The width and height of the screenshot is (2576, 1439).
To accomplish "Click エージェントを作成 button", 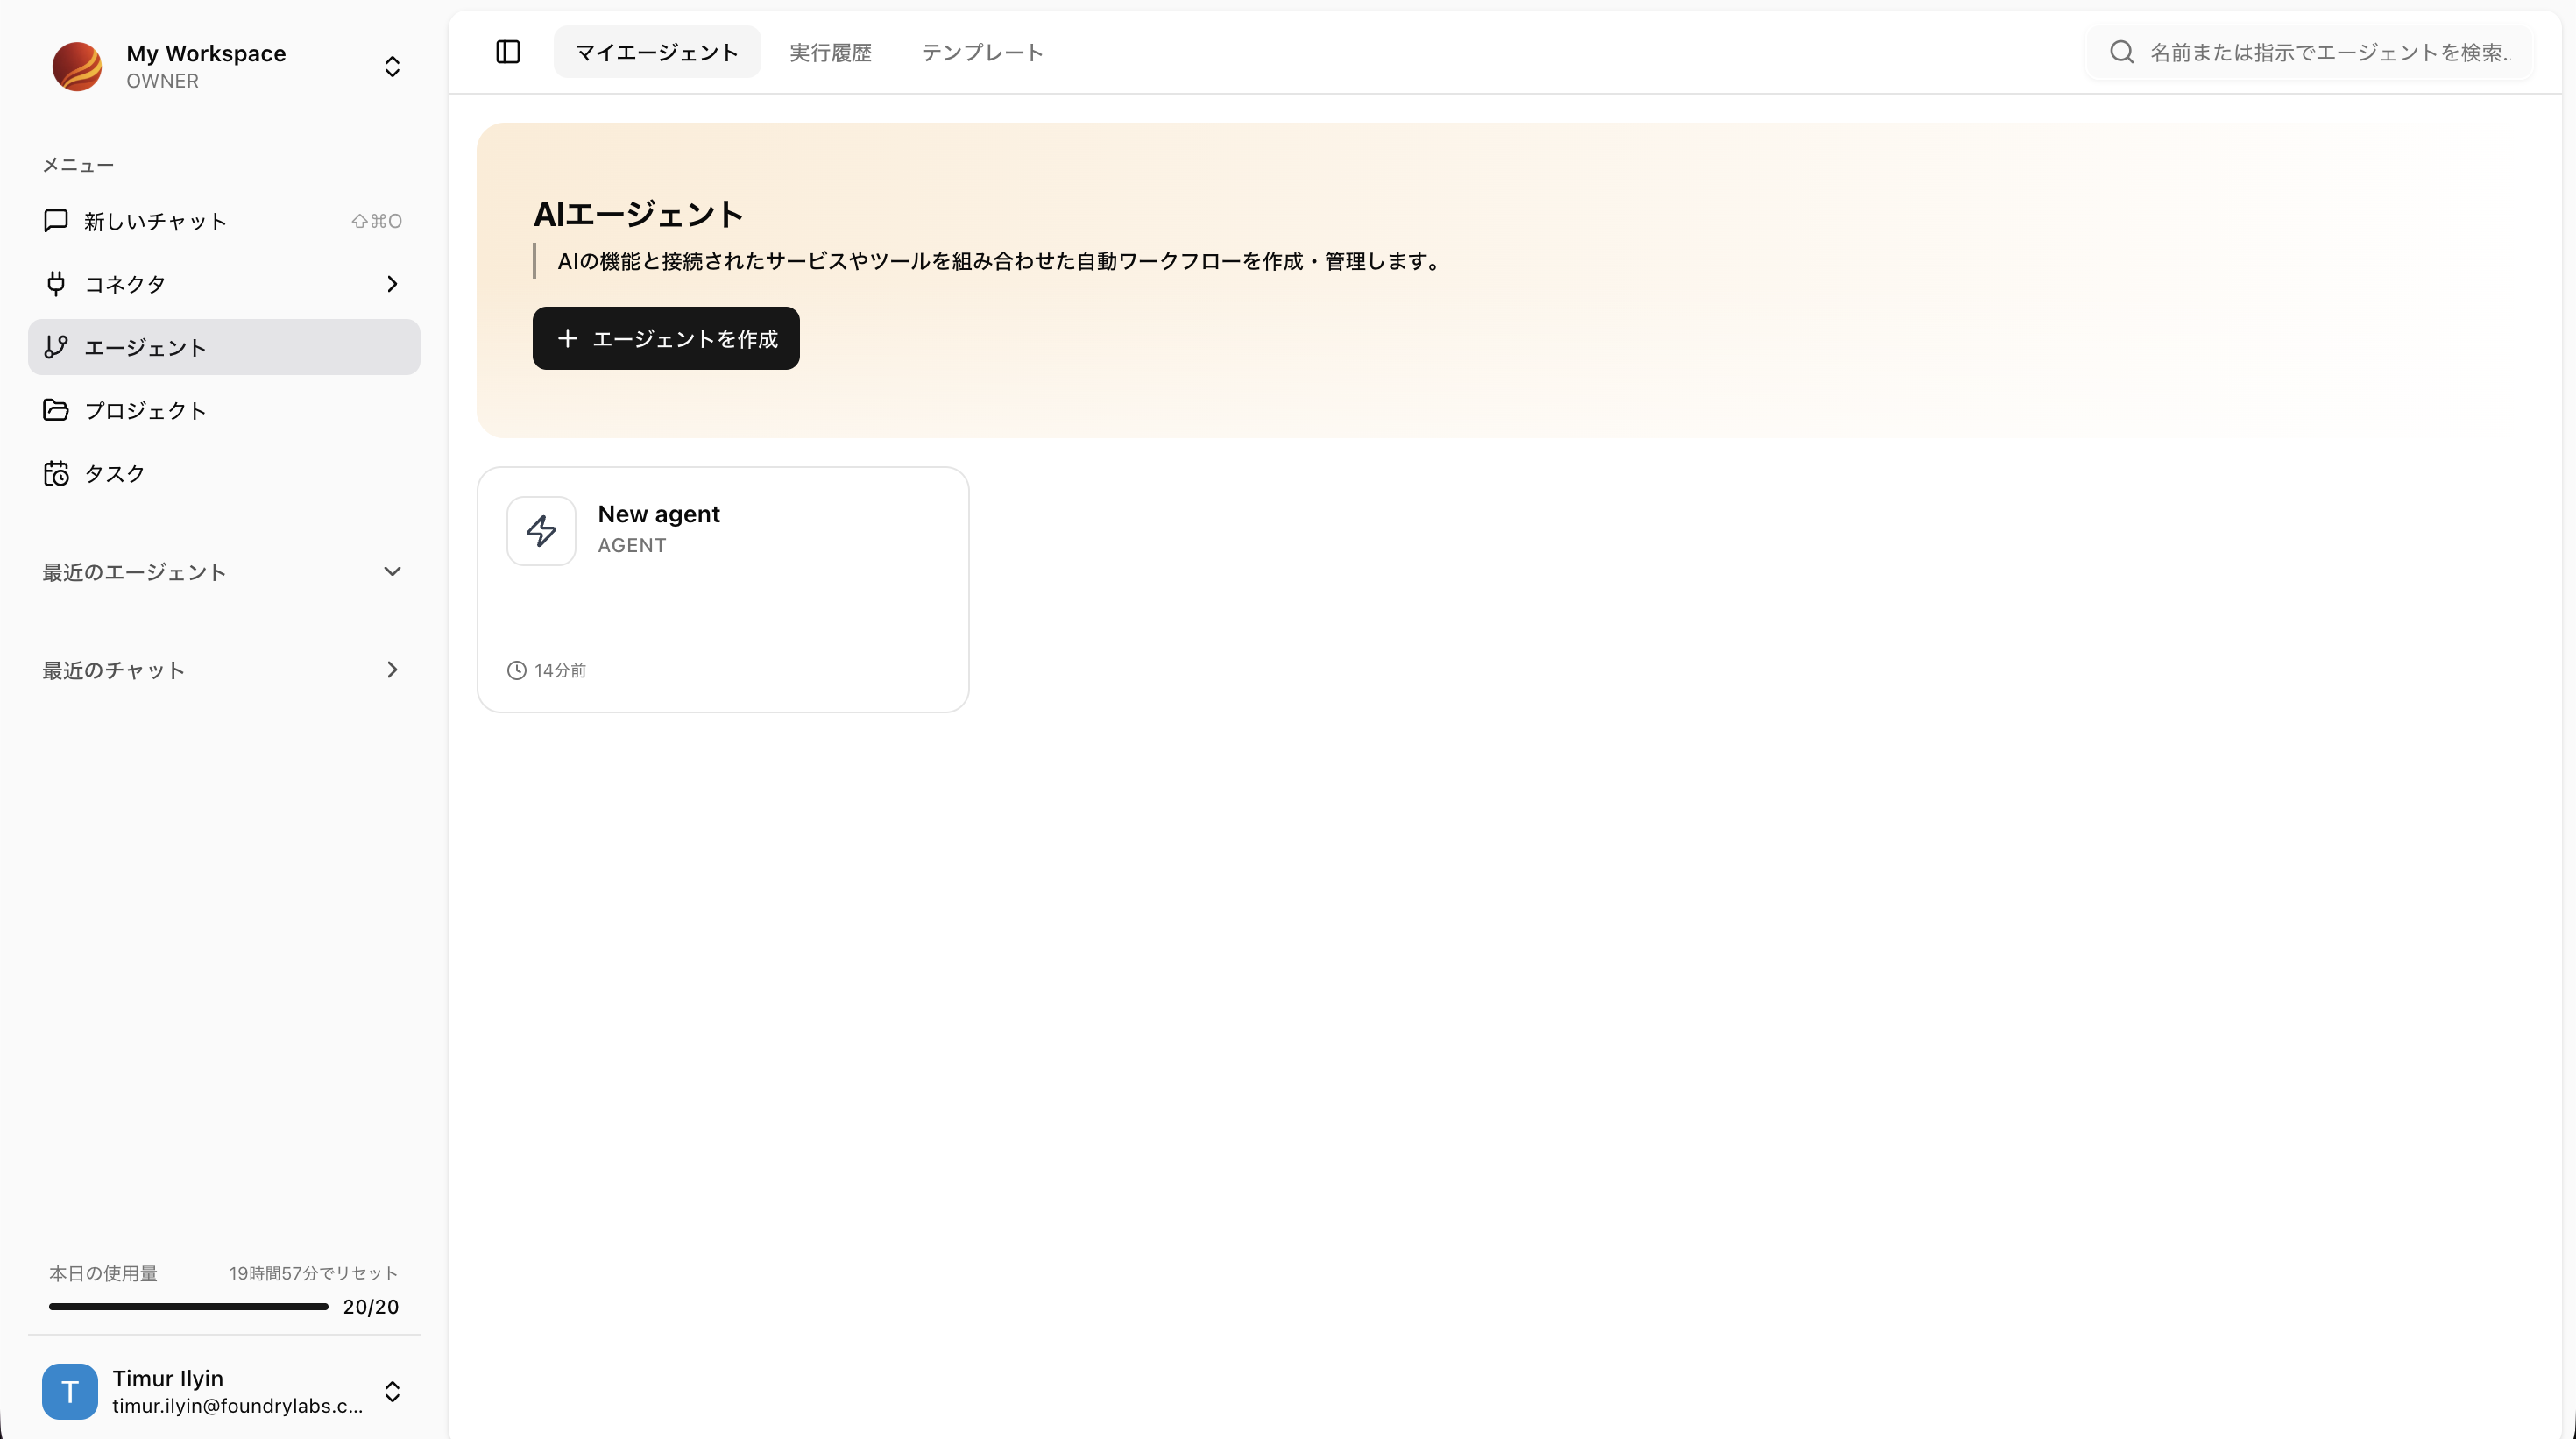I will [x=666, y=338].
